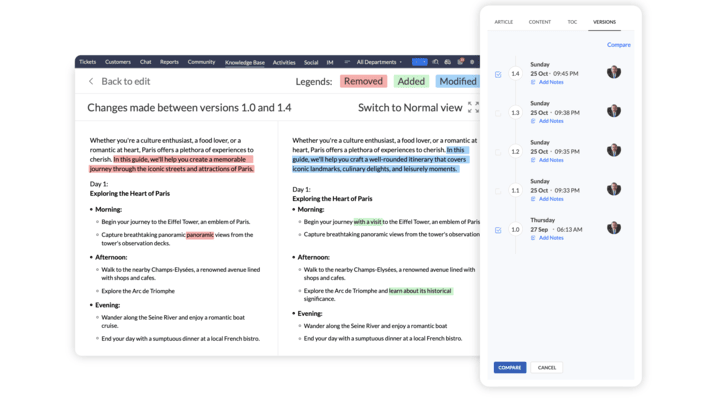Viewport: 717px width, 400px height.
Task: Click the notes icon for version 1.2
Action: [x=533, y=160]
